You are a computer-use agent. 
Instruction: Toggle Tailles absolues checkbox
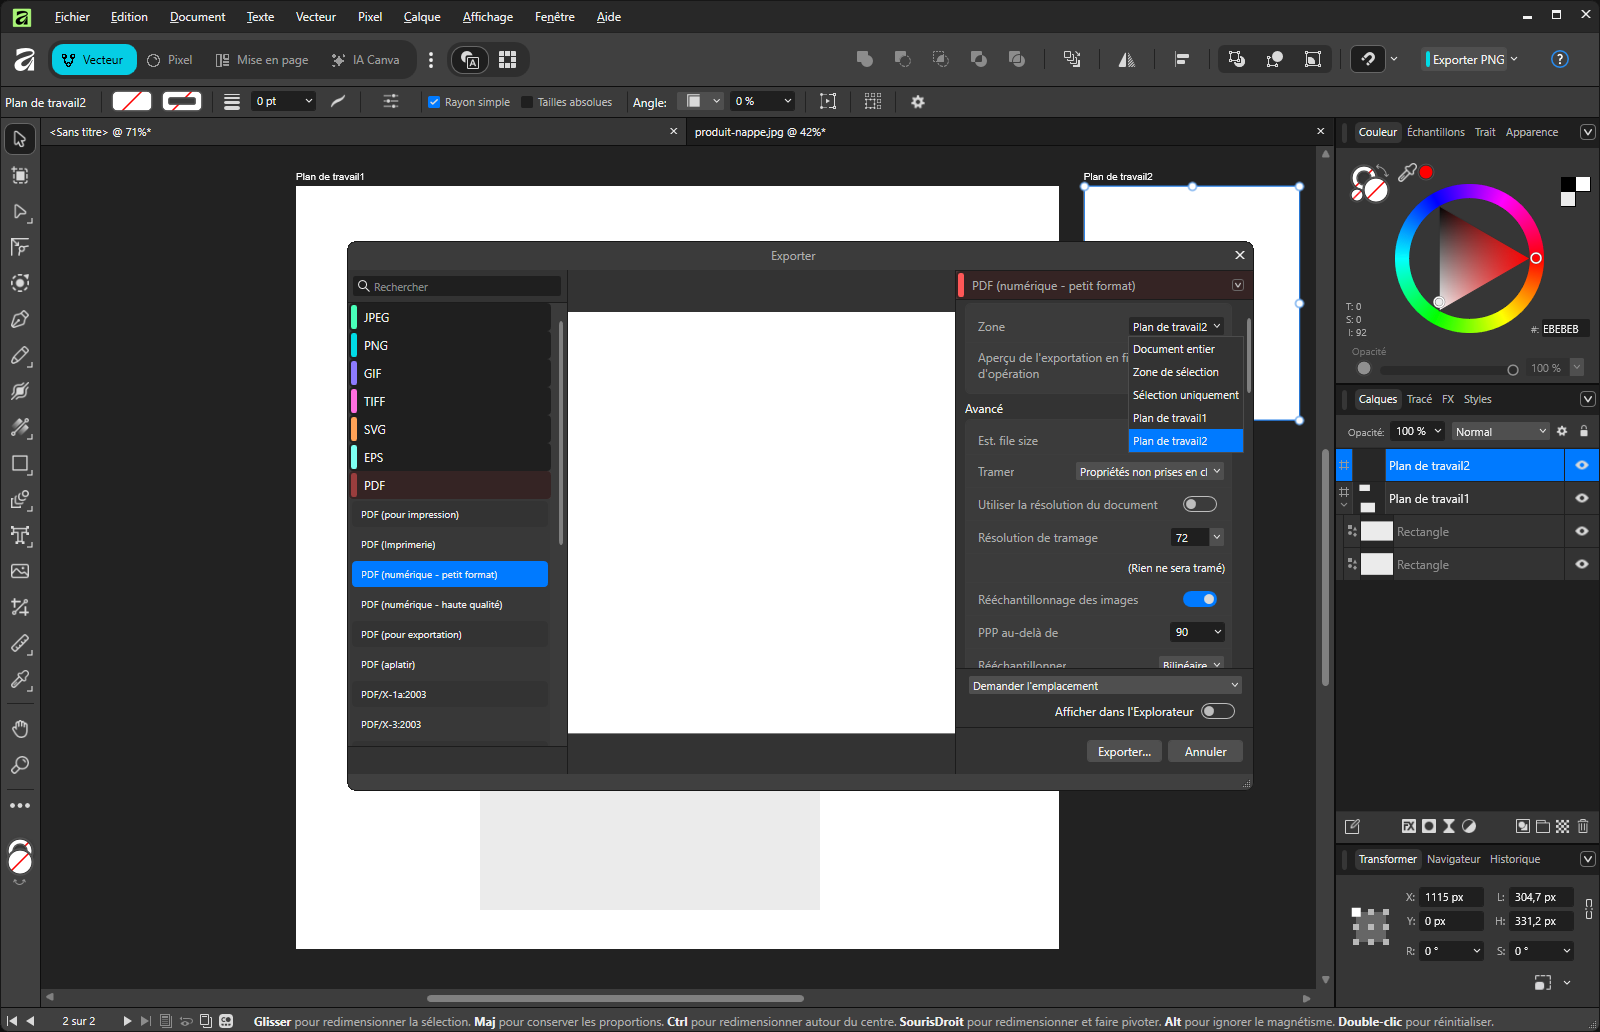(527, 102)
